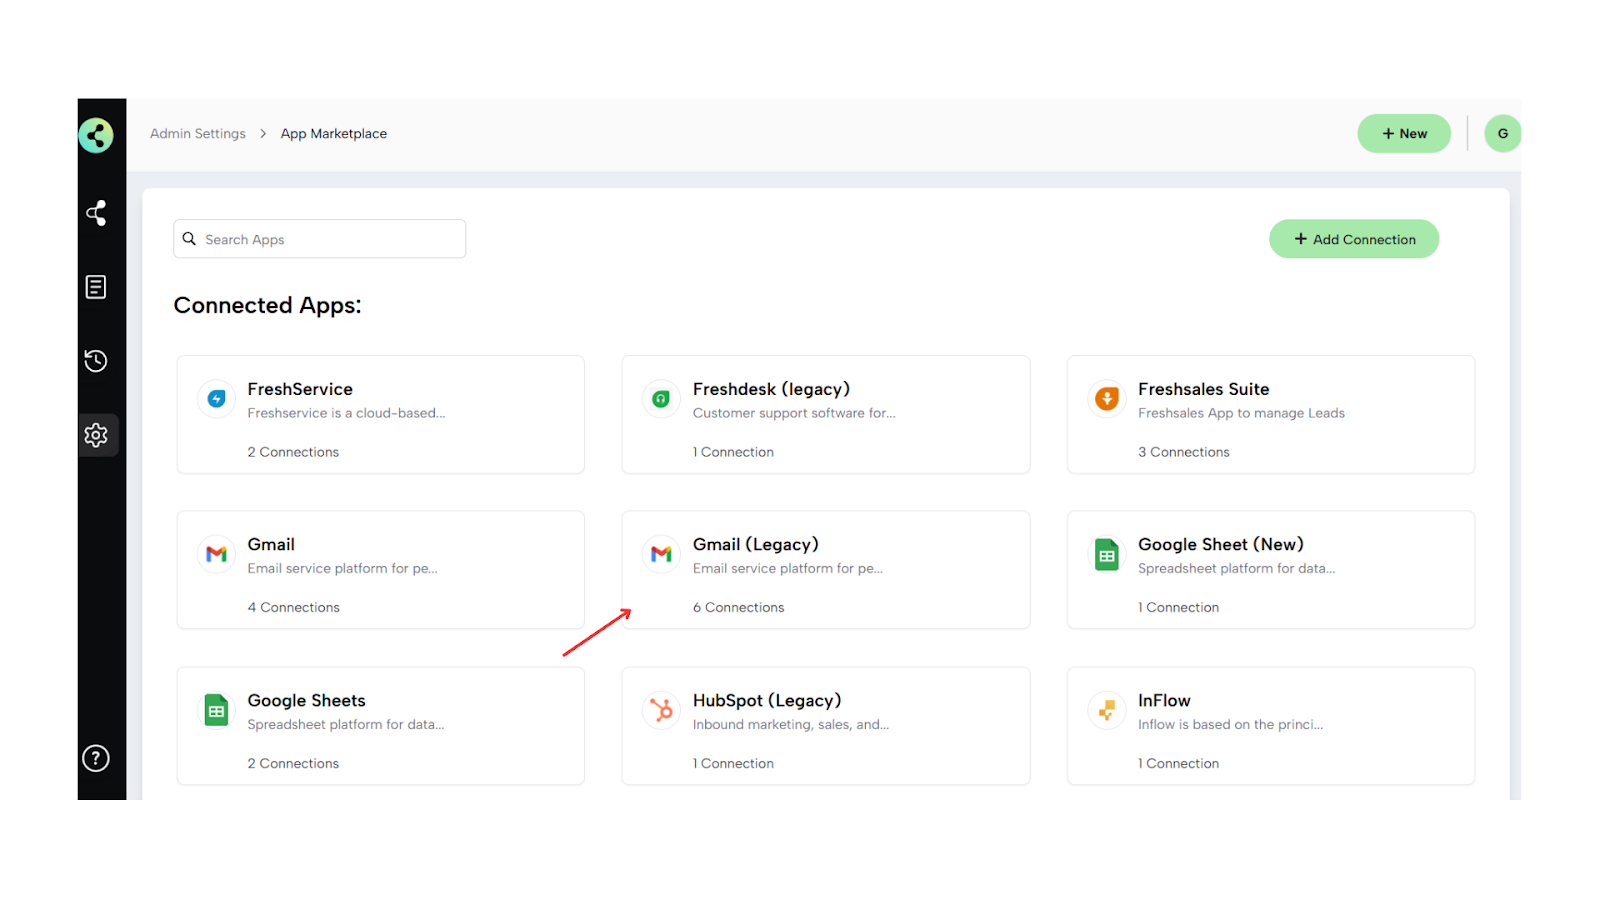Open the Google Sheets title
Screen dimensions: 1600x900
click(x=307, y=700)
